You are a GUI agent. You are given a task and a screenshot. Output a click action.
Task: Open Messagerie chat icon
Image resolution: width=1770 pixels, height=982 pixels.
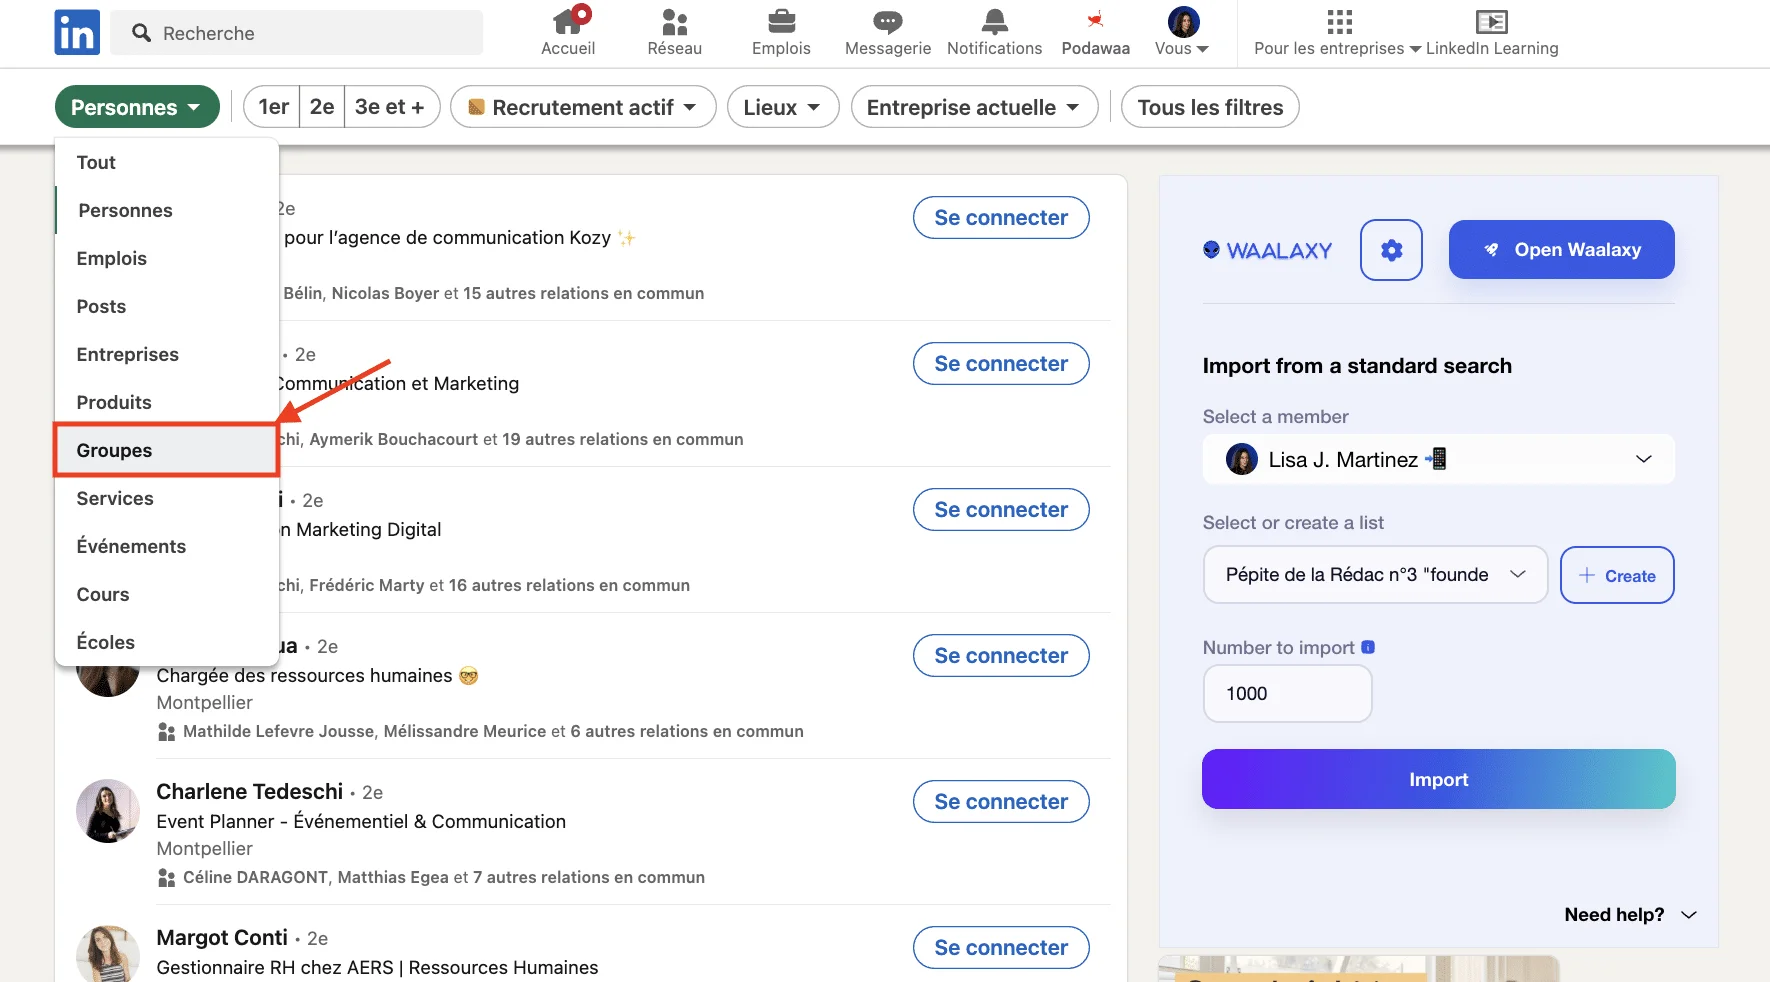(888, 32)
